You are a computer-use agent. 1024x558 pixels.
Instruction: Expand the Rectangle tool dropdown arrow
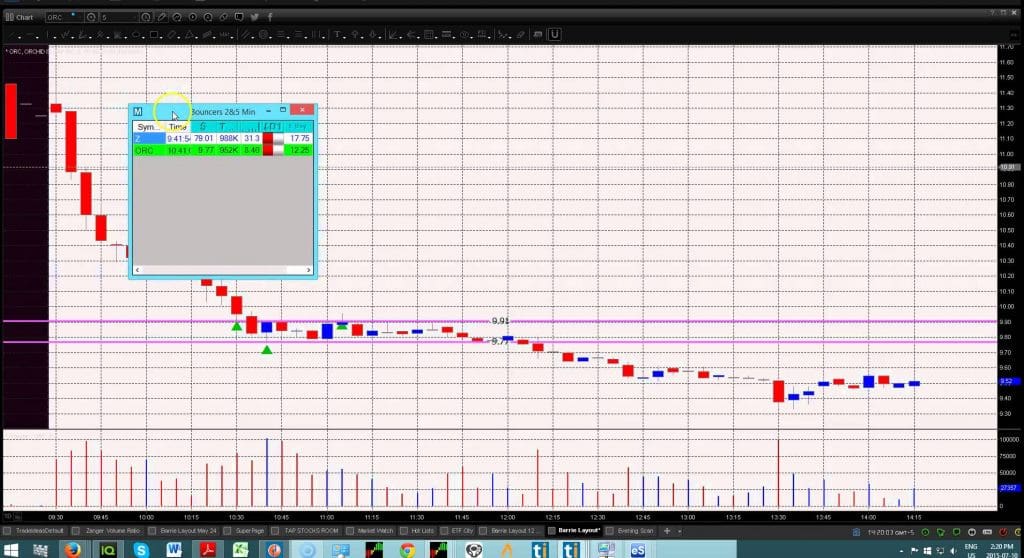(x=163, y=37)
